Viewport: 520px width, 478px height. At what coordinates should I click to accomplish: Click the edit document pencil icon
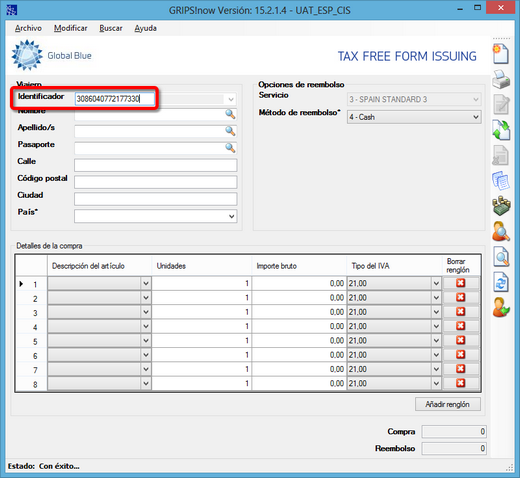501,104
